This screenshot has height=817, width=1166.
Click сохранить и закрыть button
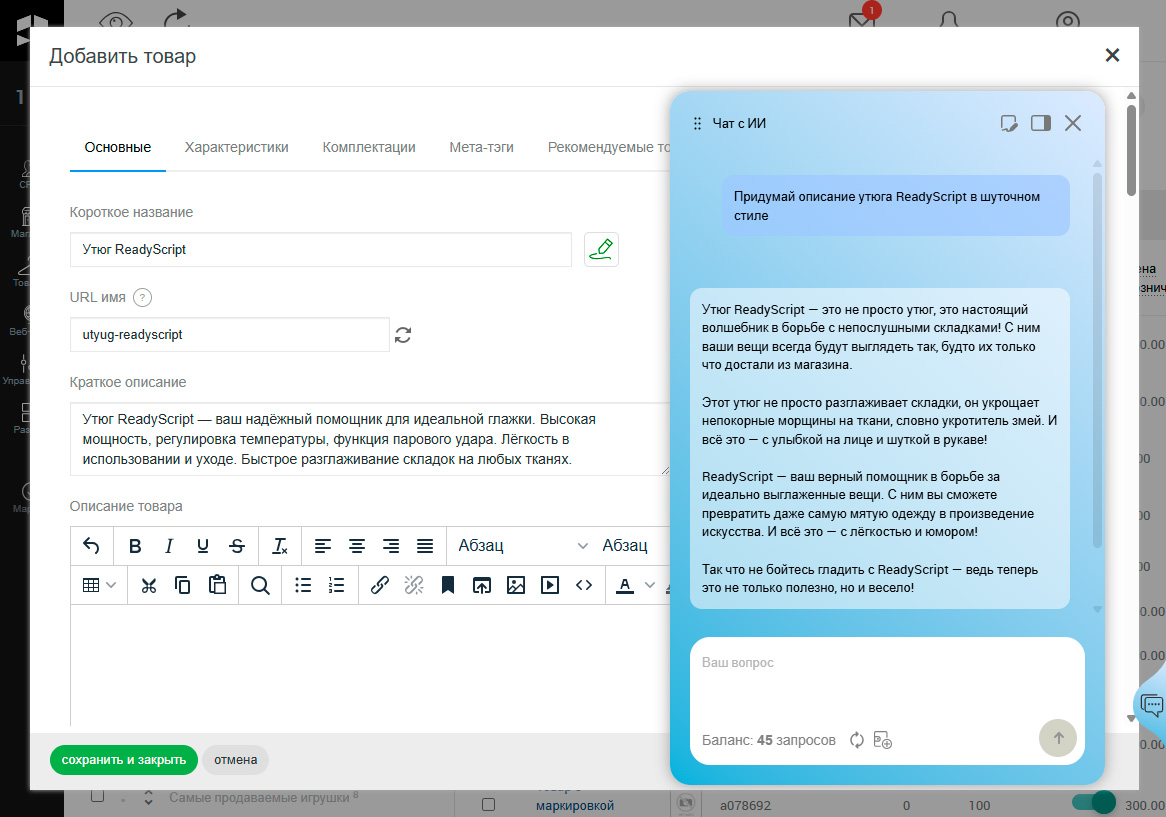coord(123,760)
